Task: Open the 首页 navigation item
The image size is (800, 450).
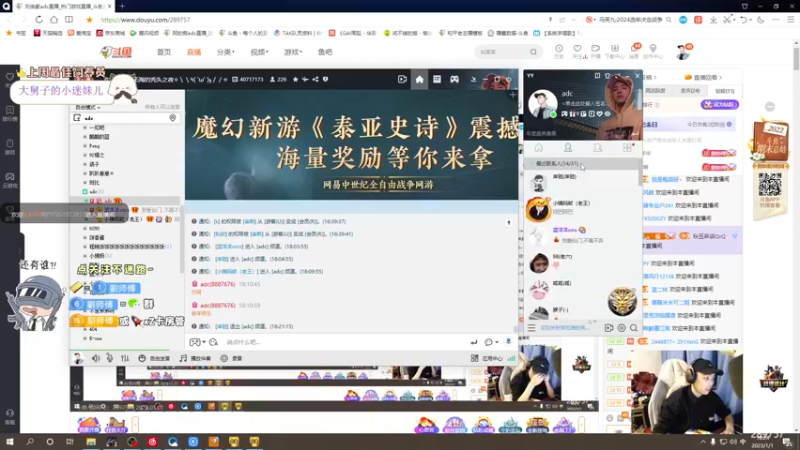Action: point(164,52)
